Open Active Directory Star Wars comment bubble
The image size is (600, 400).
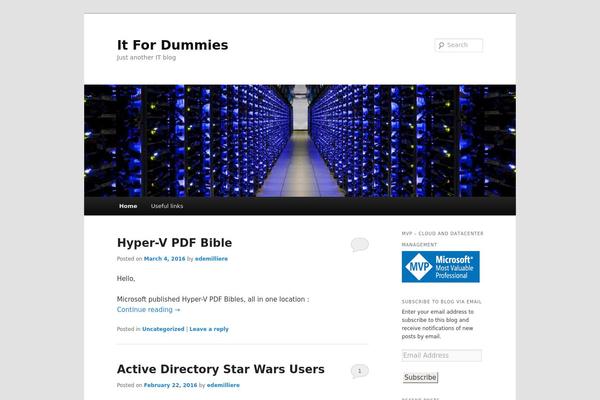click(x=360, y=371)
